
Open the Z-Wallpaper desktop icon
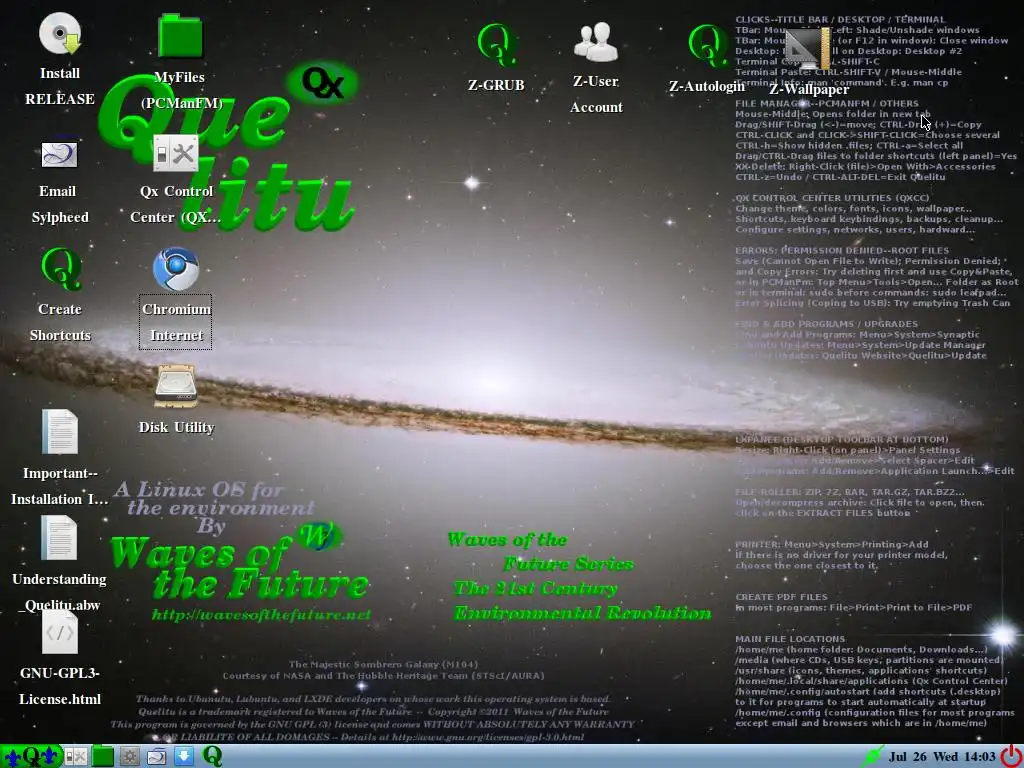click(x=808, y=49)
